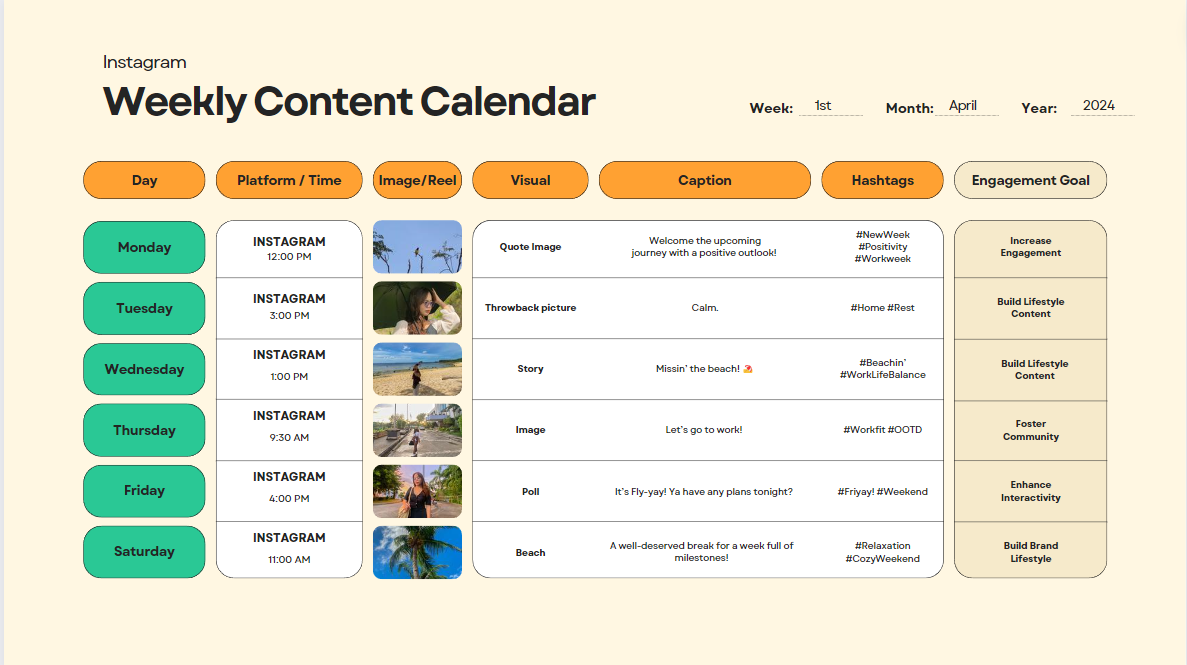Viewport: 1187px width, 665px height.
Task: Click the '#Home #Rest' hashtags
Action: 883,308
